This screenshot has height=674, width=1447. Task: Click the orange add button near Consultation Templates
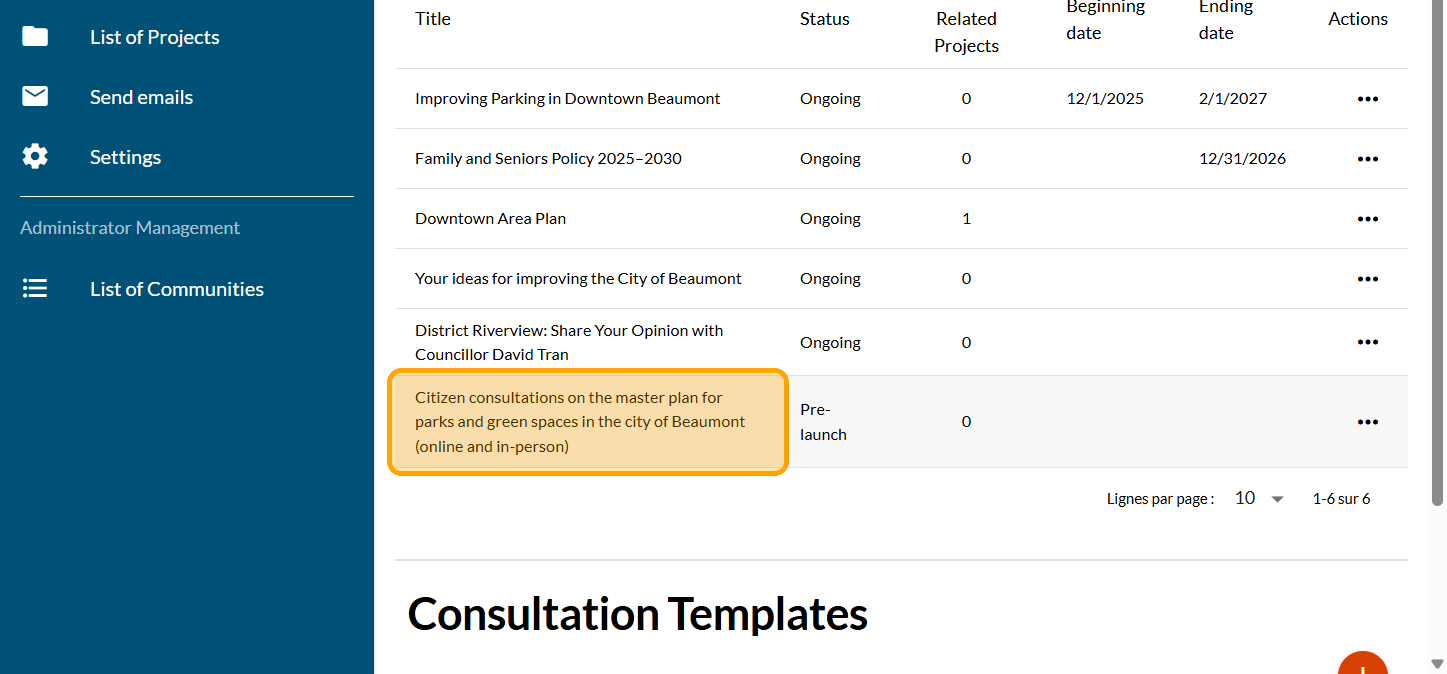[x=1362, y=664]
